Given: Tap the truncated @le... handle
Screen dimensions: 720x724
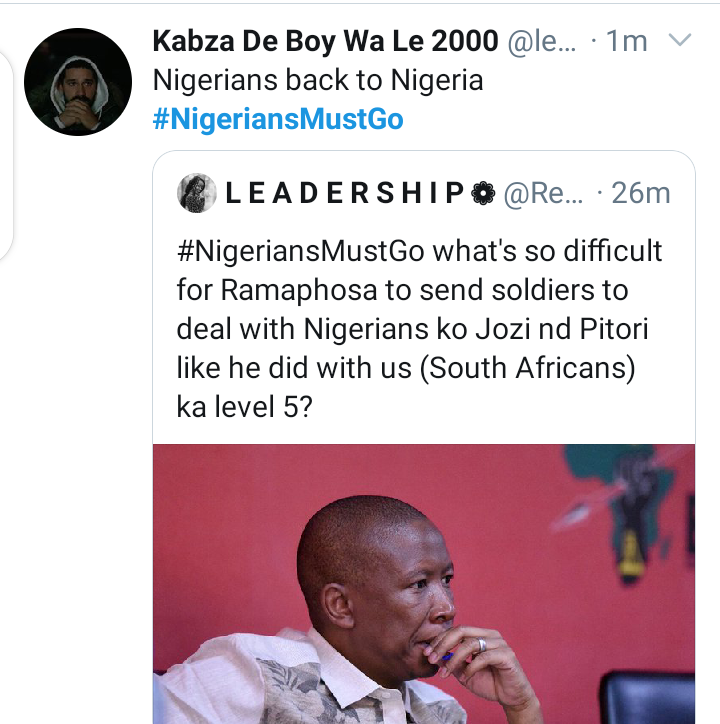Looking at the screenshot, I should pos(541,41).
